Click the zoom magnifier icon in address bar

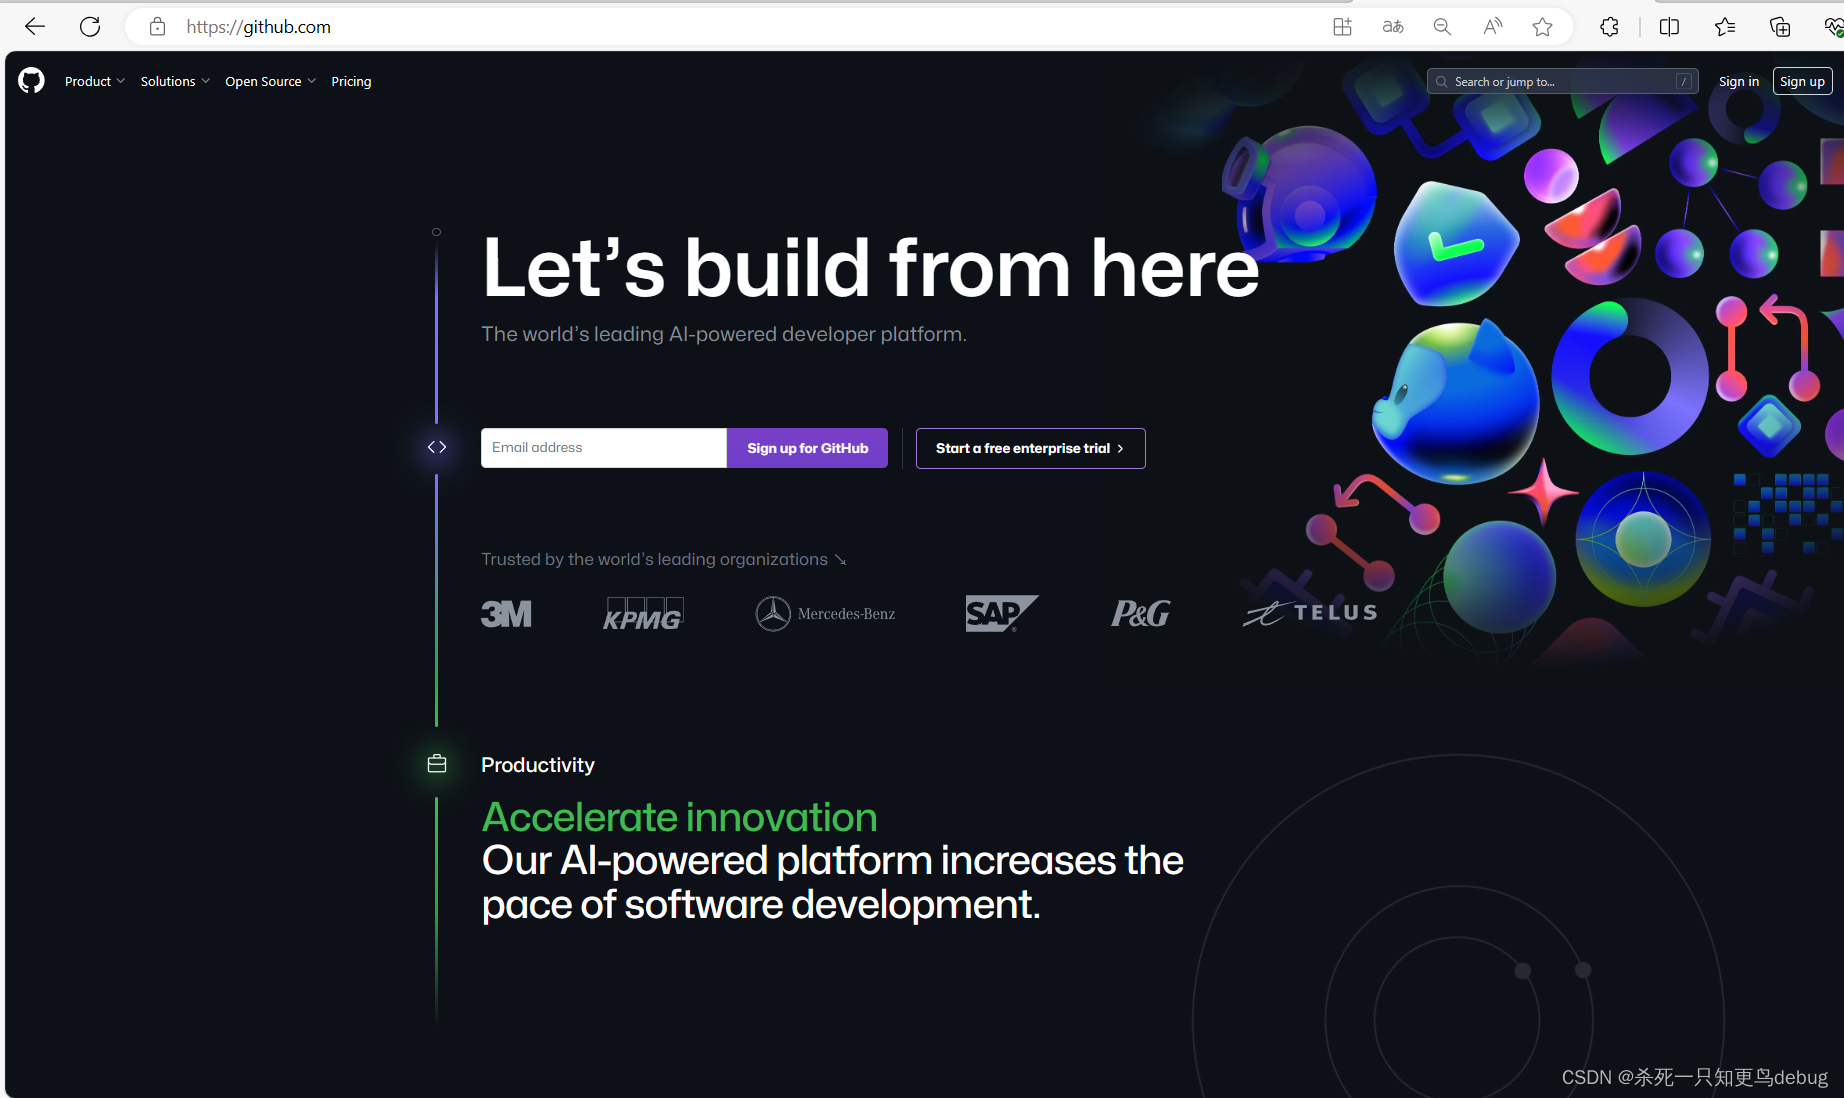pyautogui.click(x=1442, y=27)
